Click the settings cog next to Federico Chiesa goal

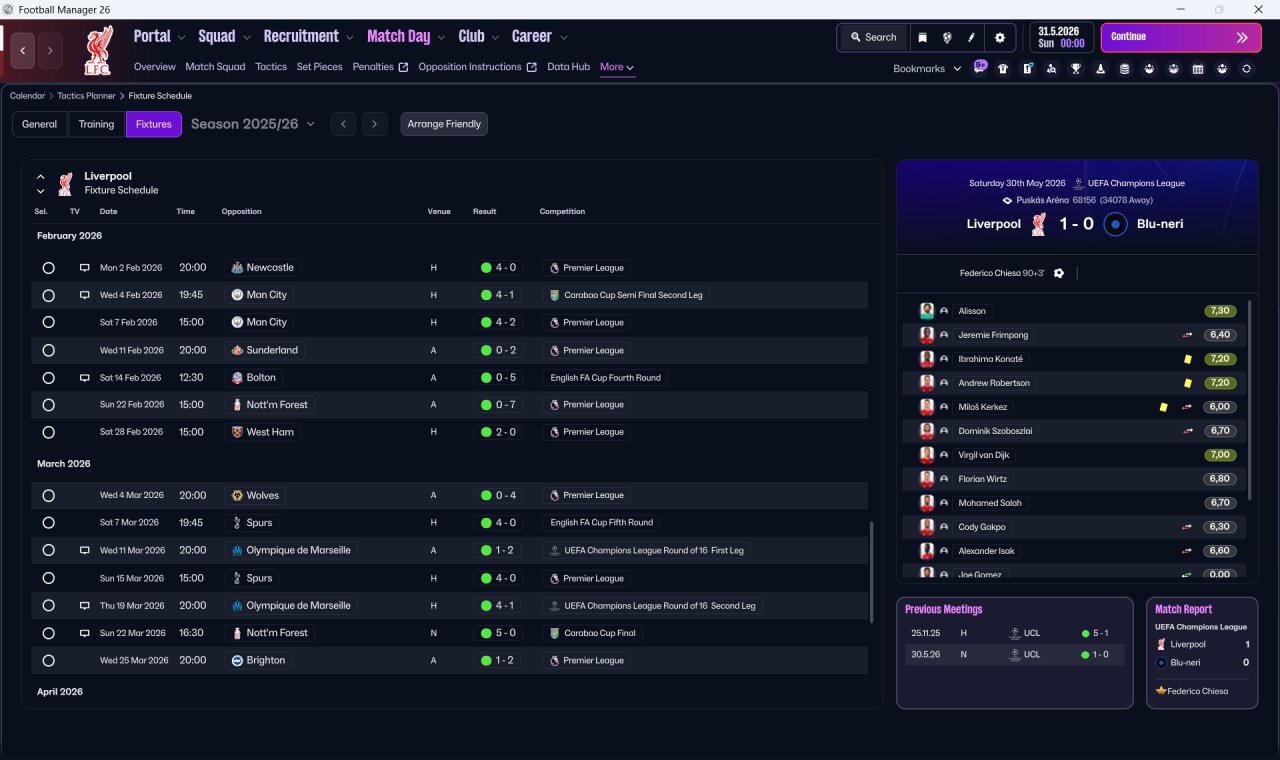[x=1059, y=273]
